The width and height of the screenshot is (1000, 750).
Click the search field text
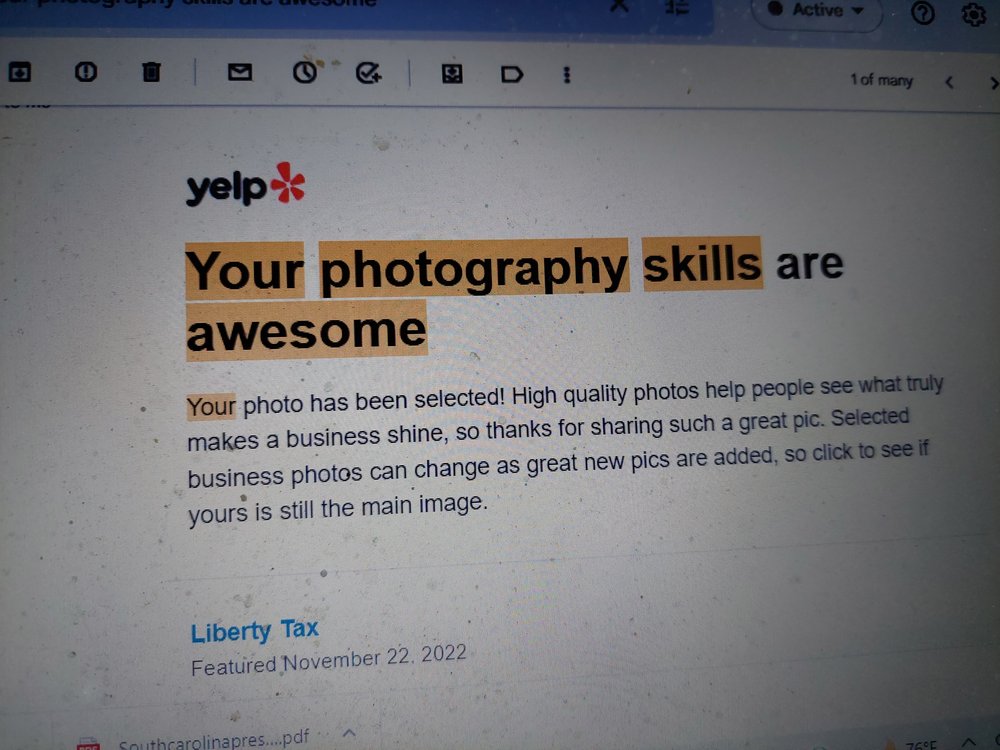coord(191,3)
